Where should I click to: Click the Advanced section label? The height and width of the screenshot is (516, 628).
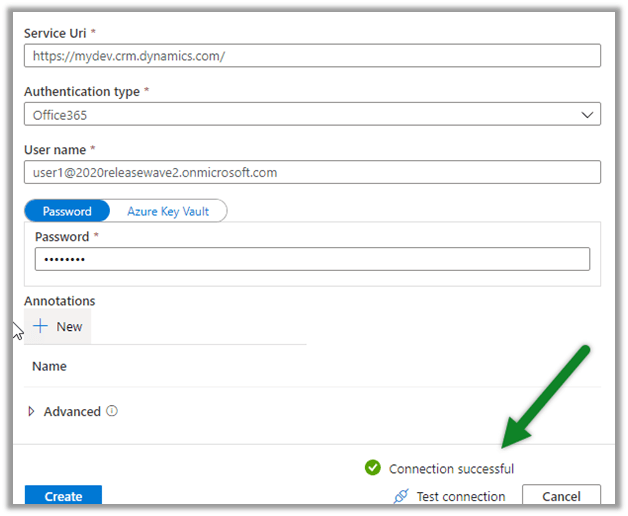72,411
